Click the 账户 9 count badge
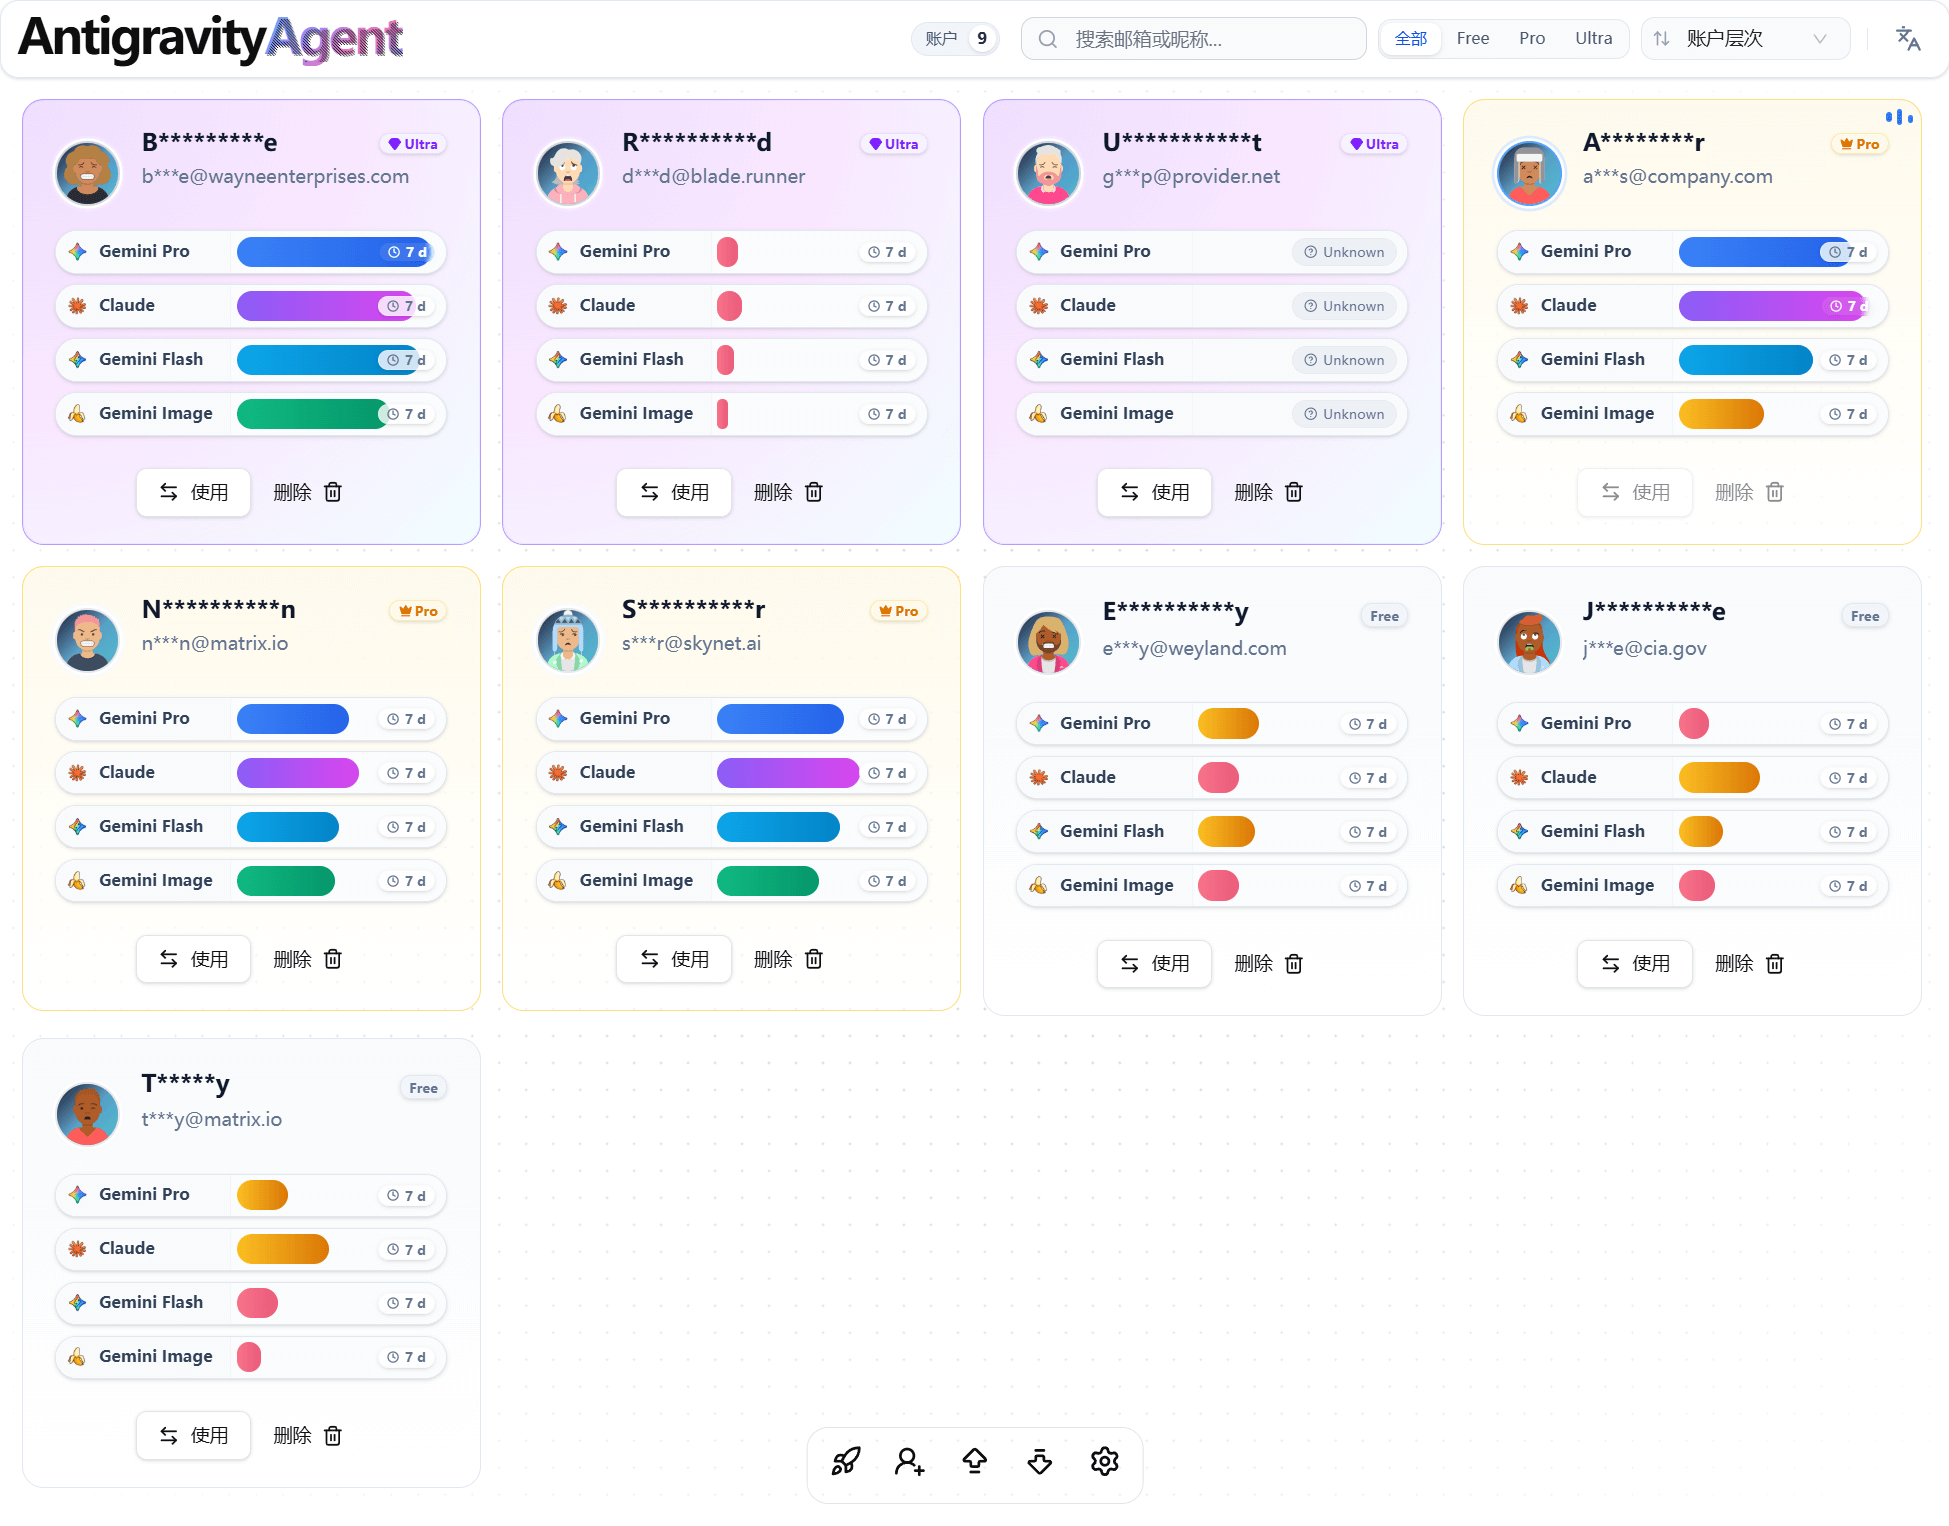The image size is (1949, 1526). [x=956, y=39]
